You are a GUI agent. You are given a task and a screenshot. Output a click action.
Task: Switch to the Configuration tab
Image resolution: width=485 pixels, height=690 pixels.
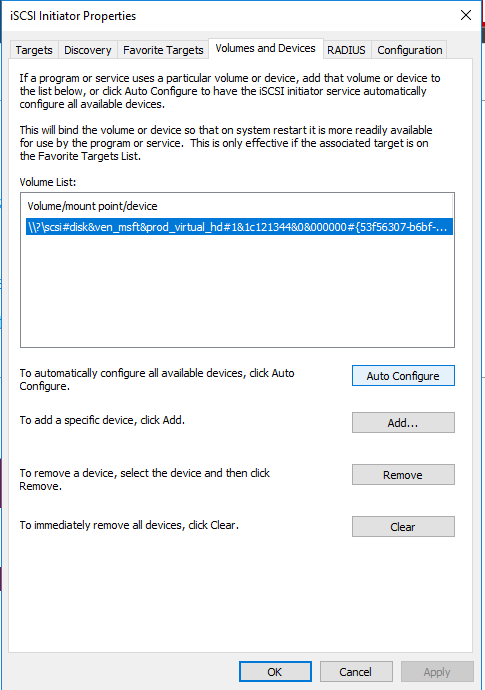click(x=410, y=50)
